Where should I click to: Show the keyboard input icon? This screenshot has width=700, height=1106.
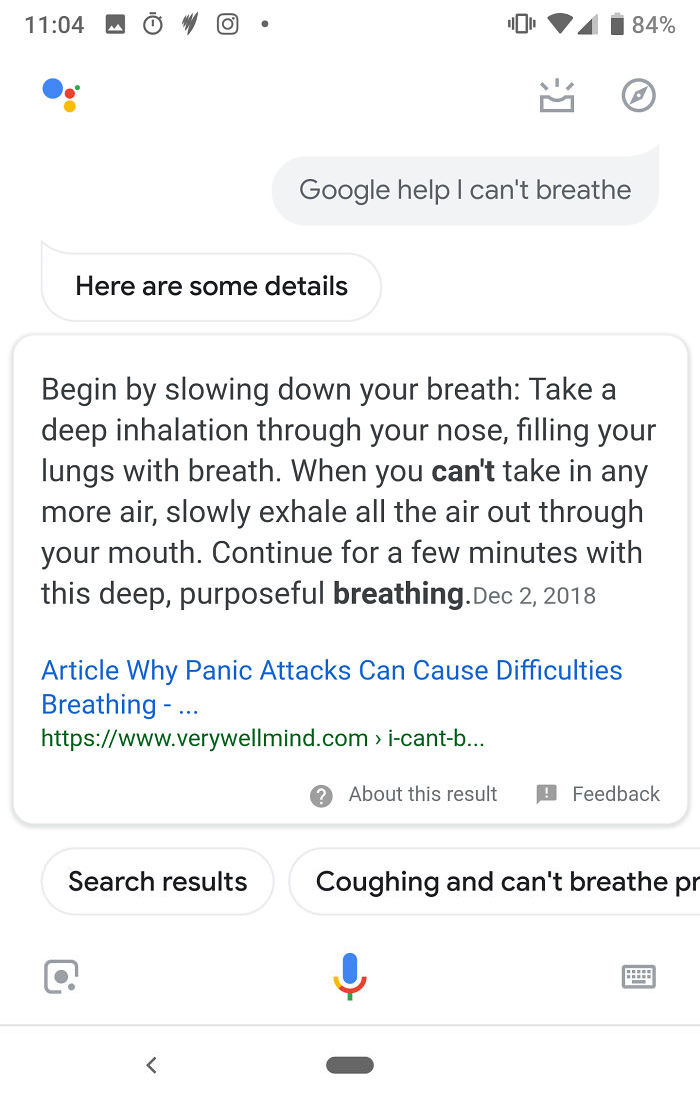(640, 975)
